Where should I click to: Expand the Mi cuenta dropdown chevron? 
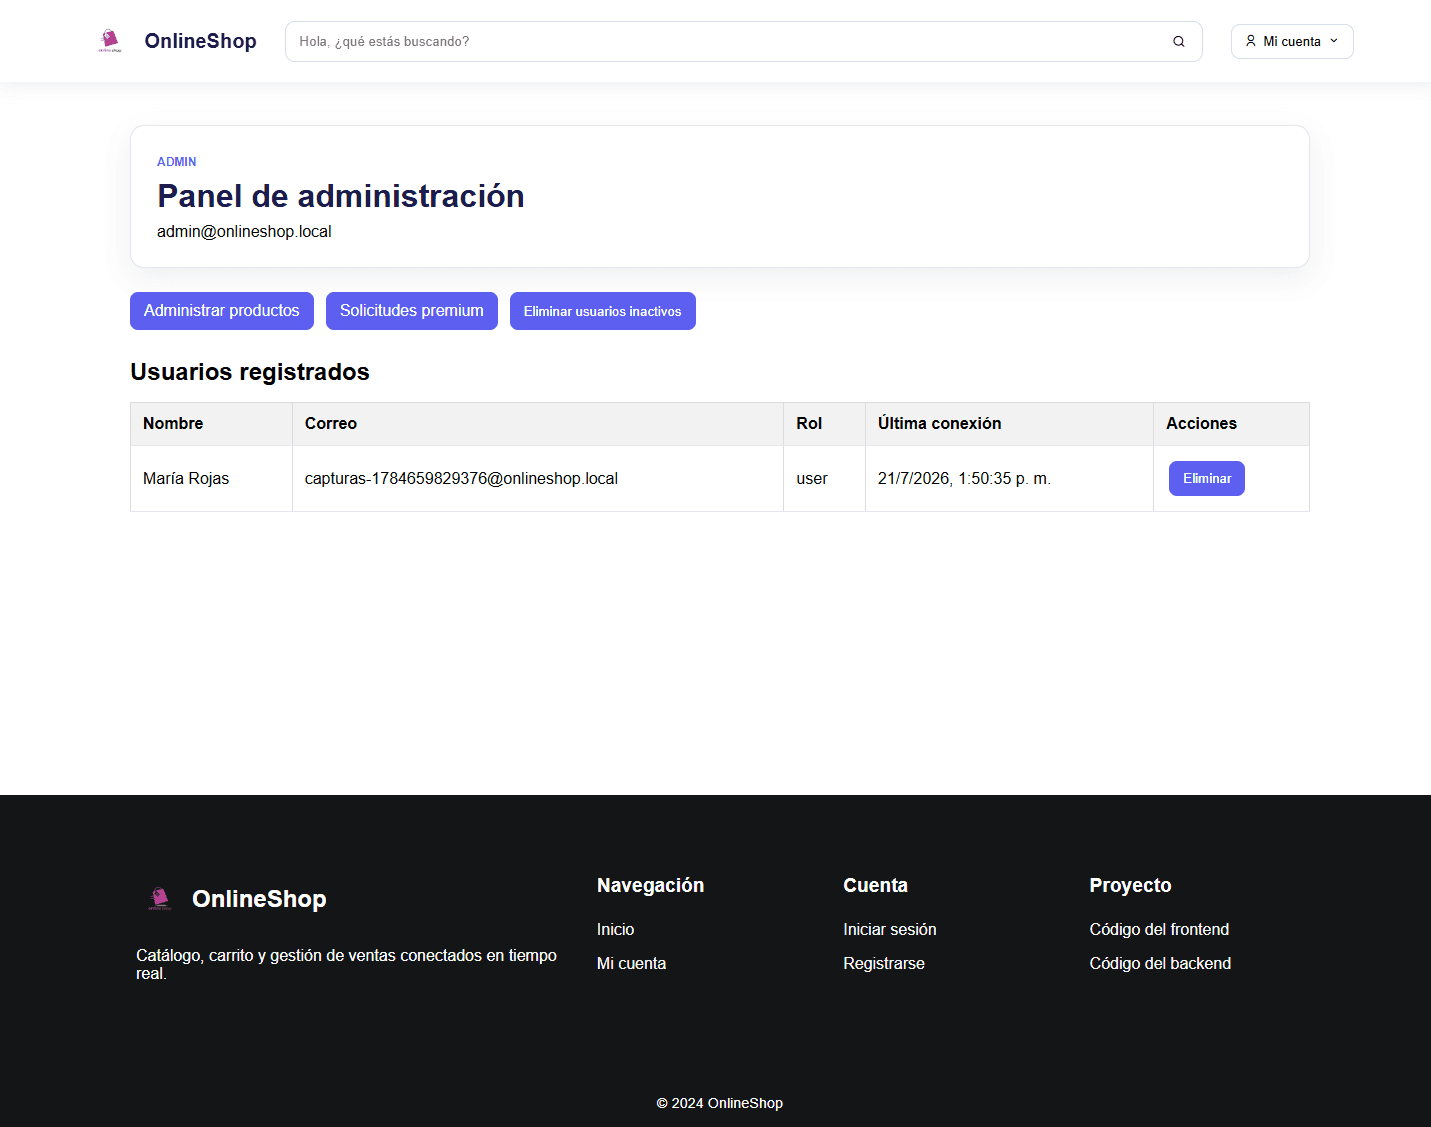pos(1334,41)
